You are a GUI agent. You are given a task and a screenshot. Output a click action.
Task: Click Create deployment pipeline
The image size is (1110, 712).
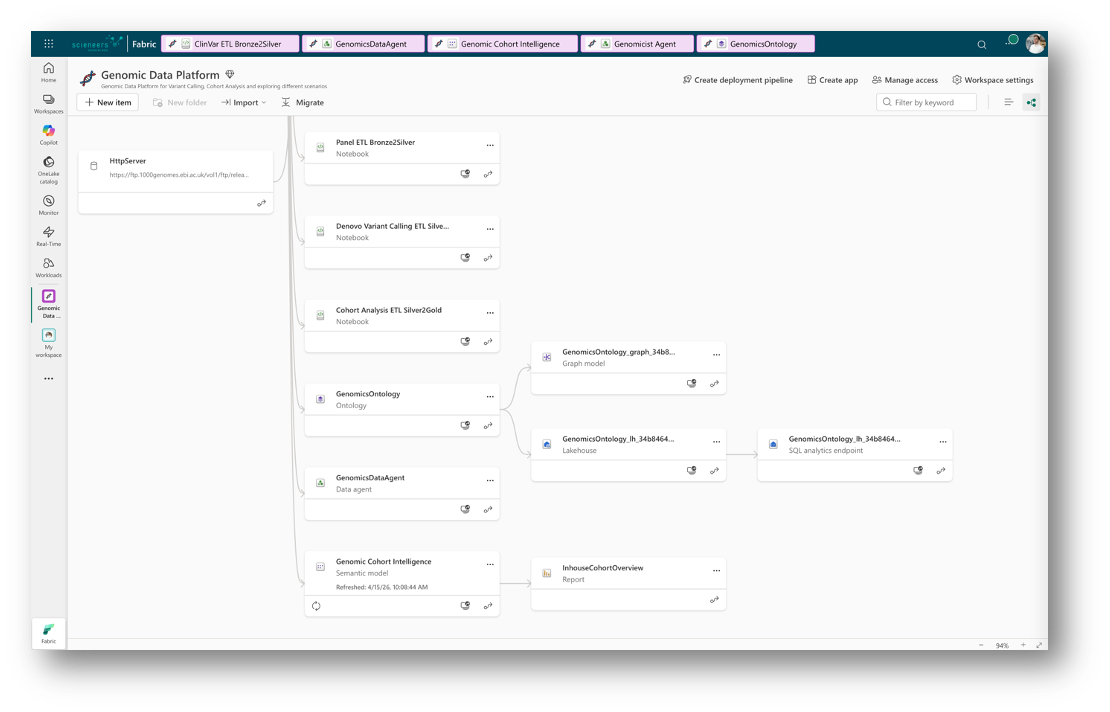point(737,80)
